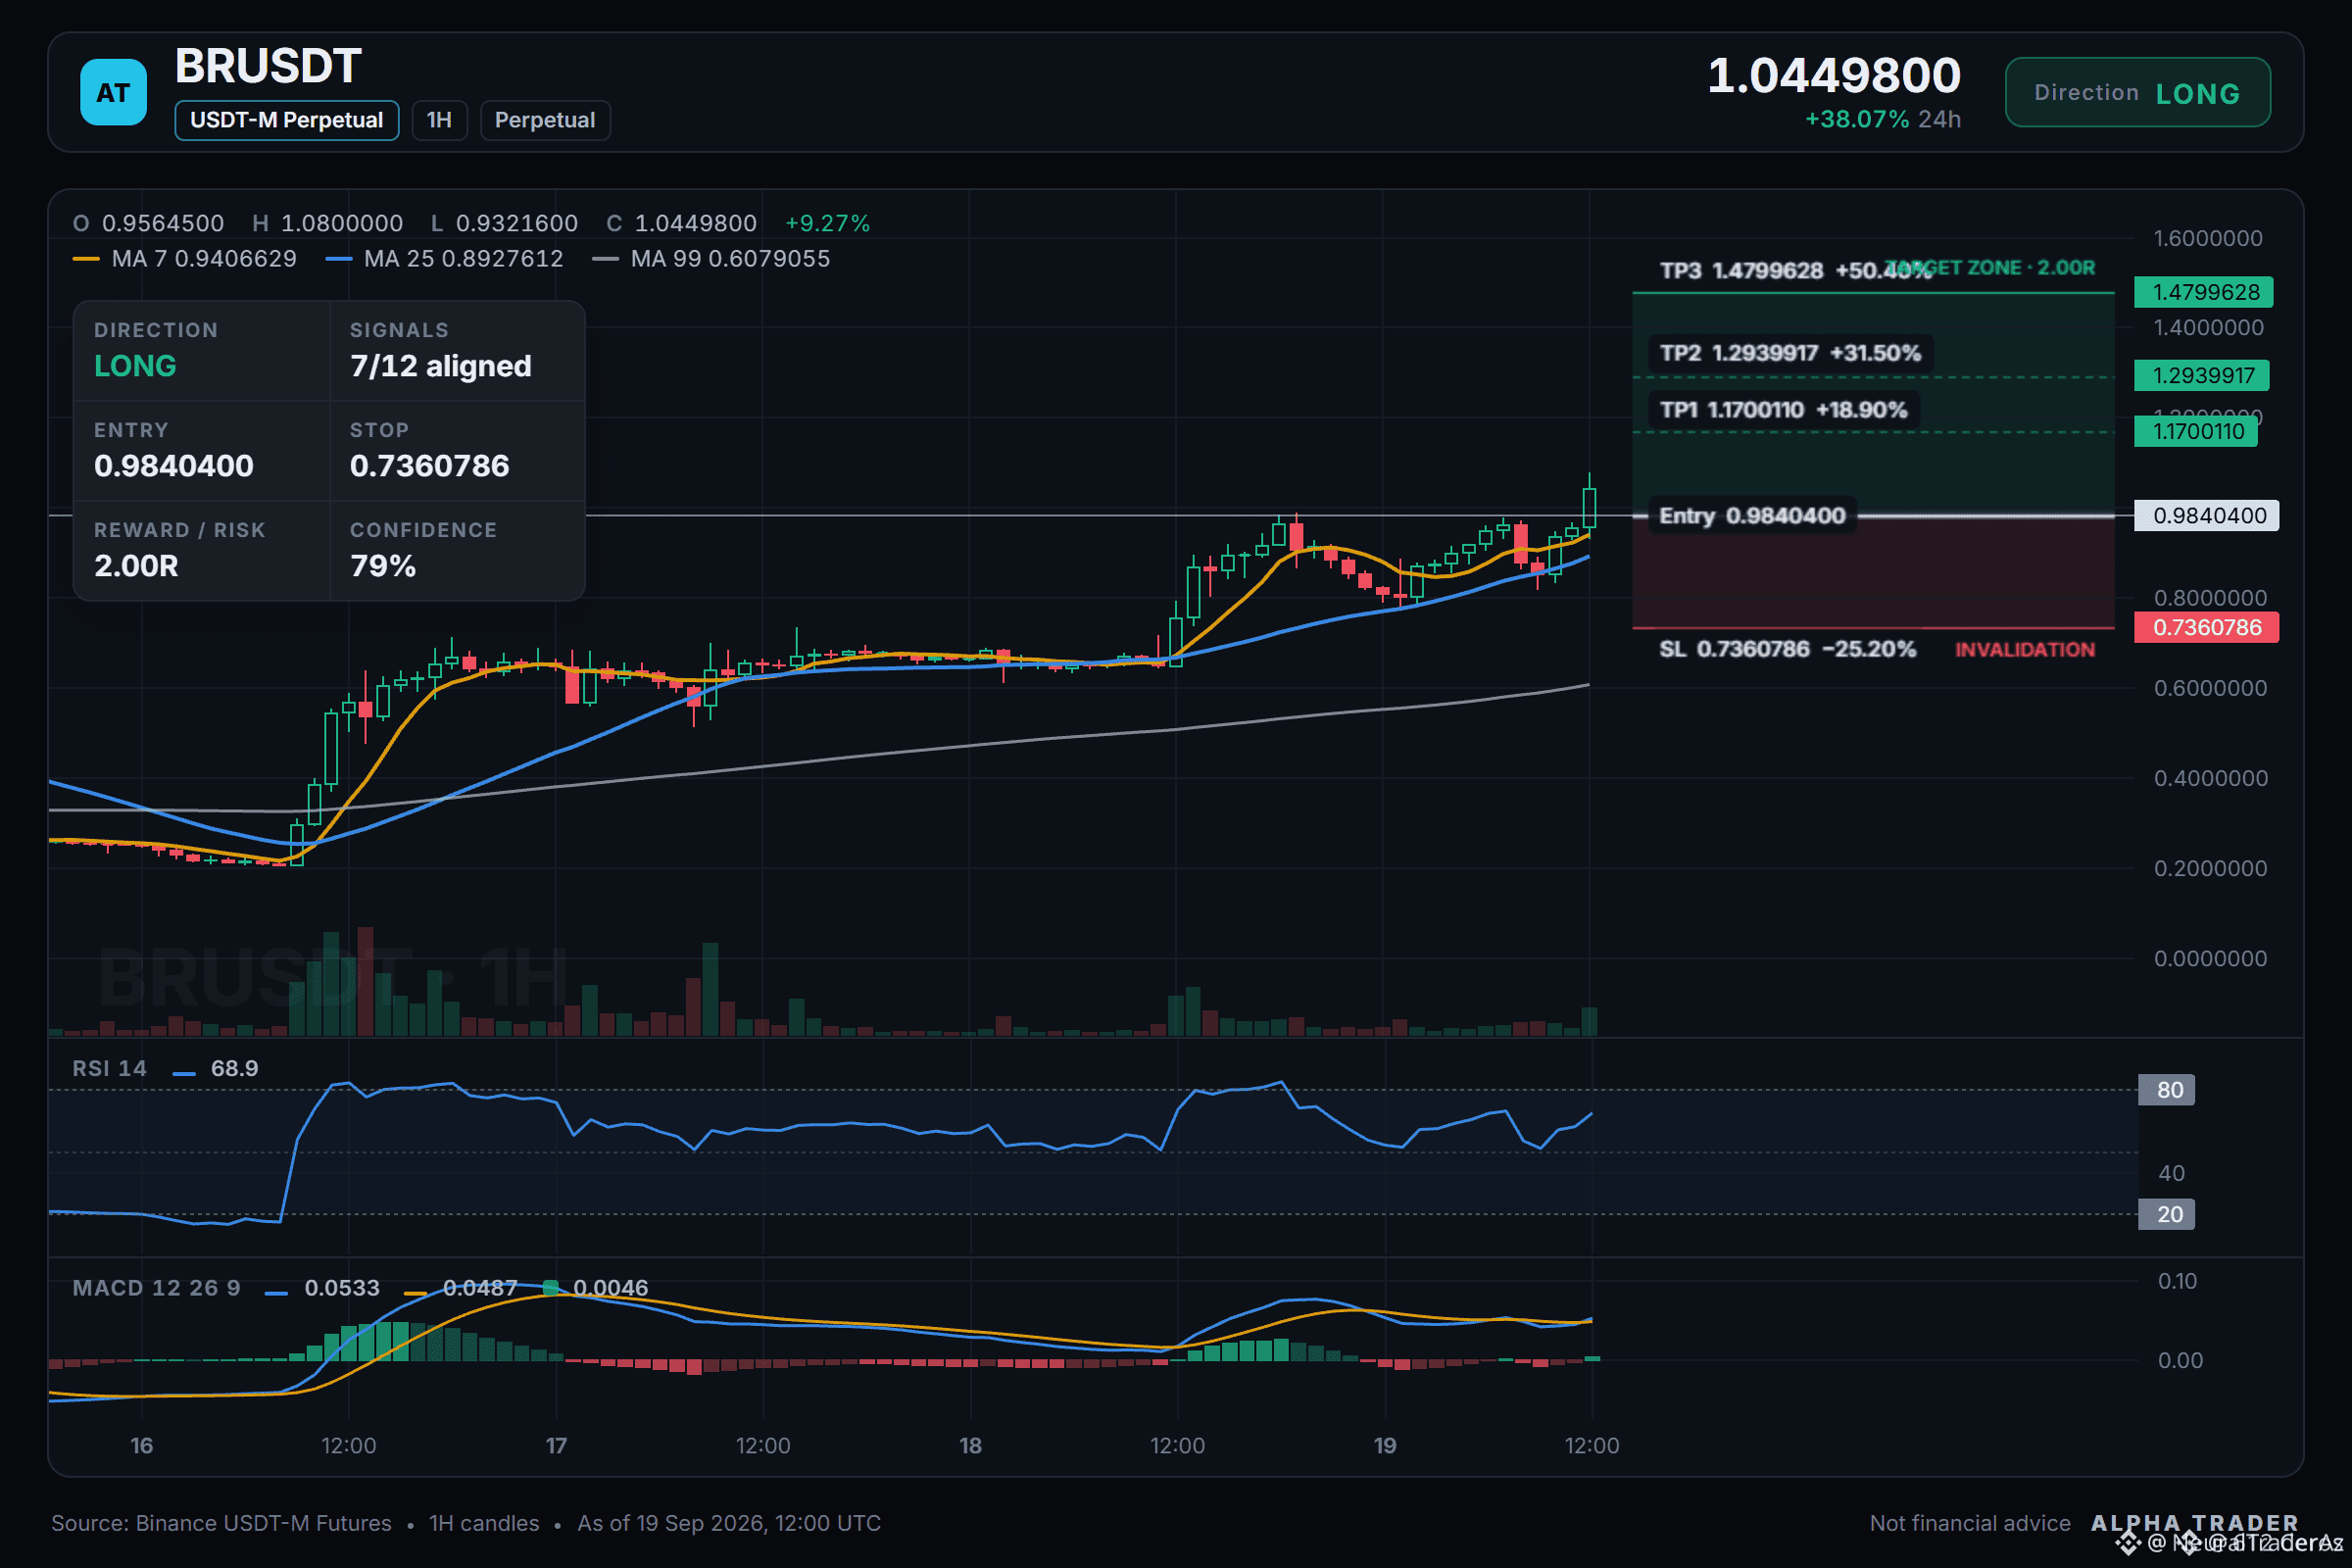Click the red stop-loss 0.7360786 tag

pyautogui.click(x=2206, y=627)
